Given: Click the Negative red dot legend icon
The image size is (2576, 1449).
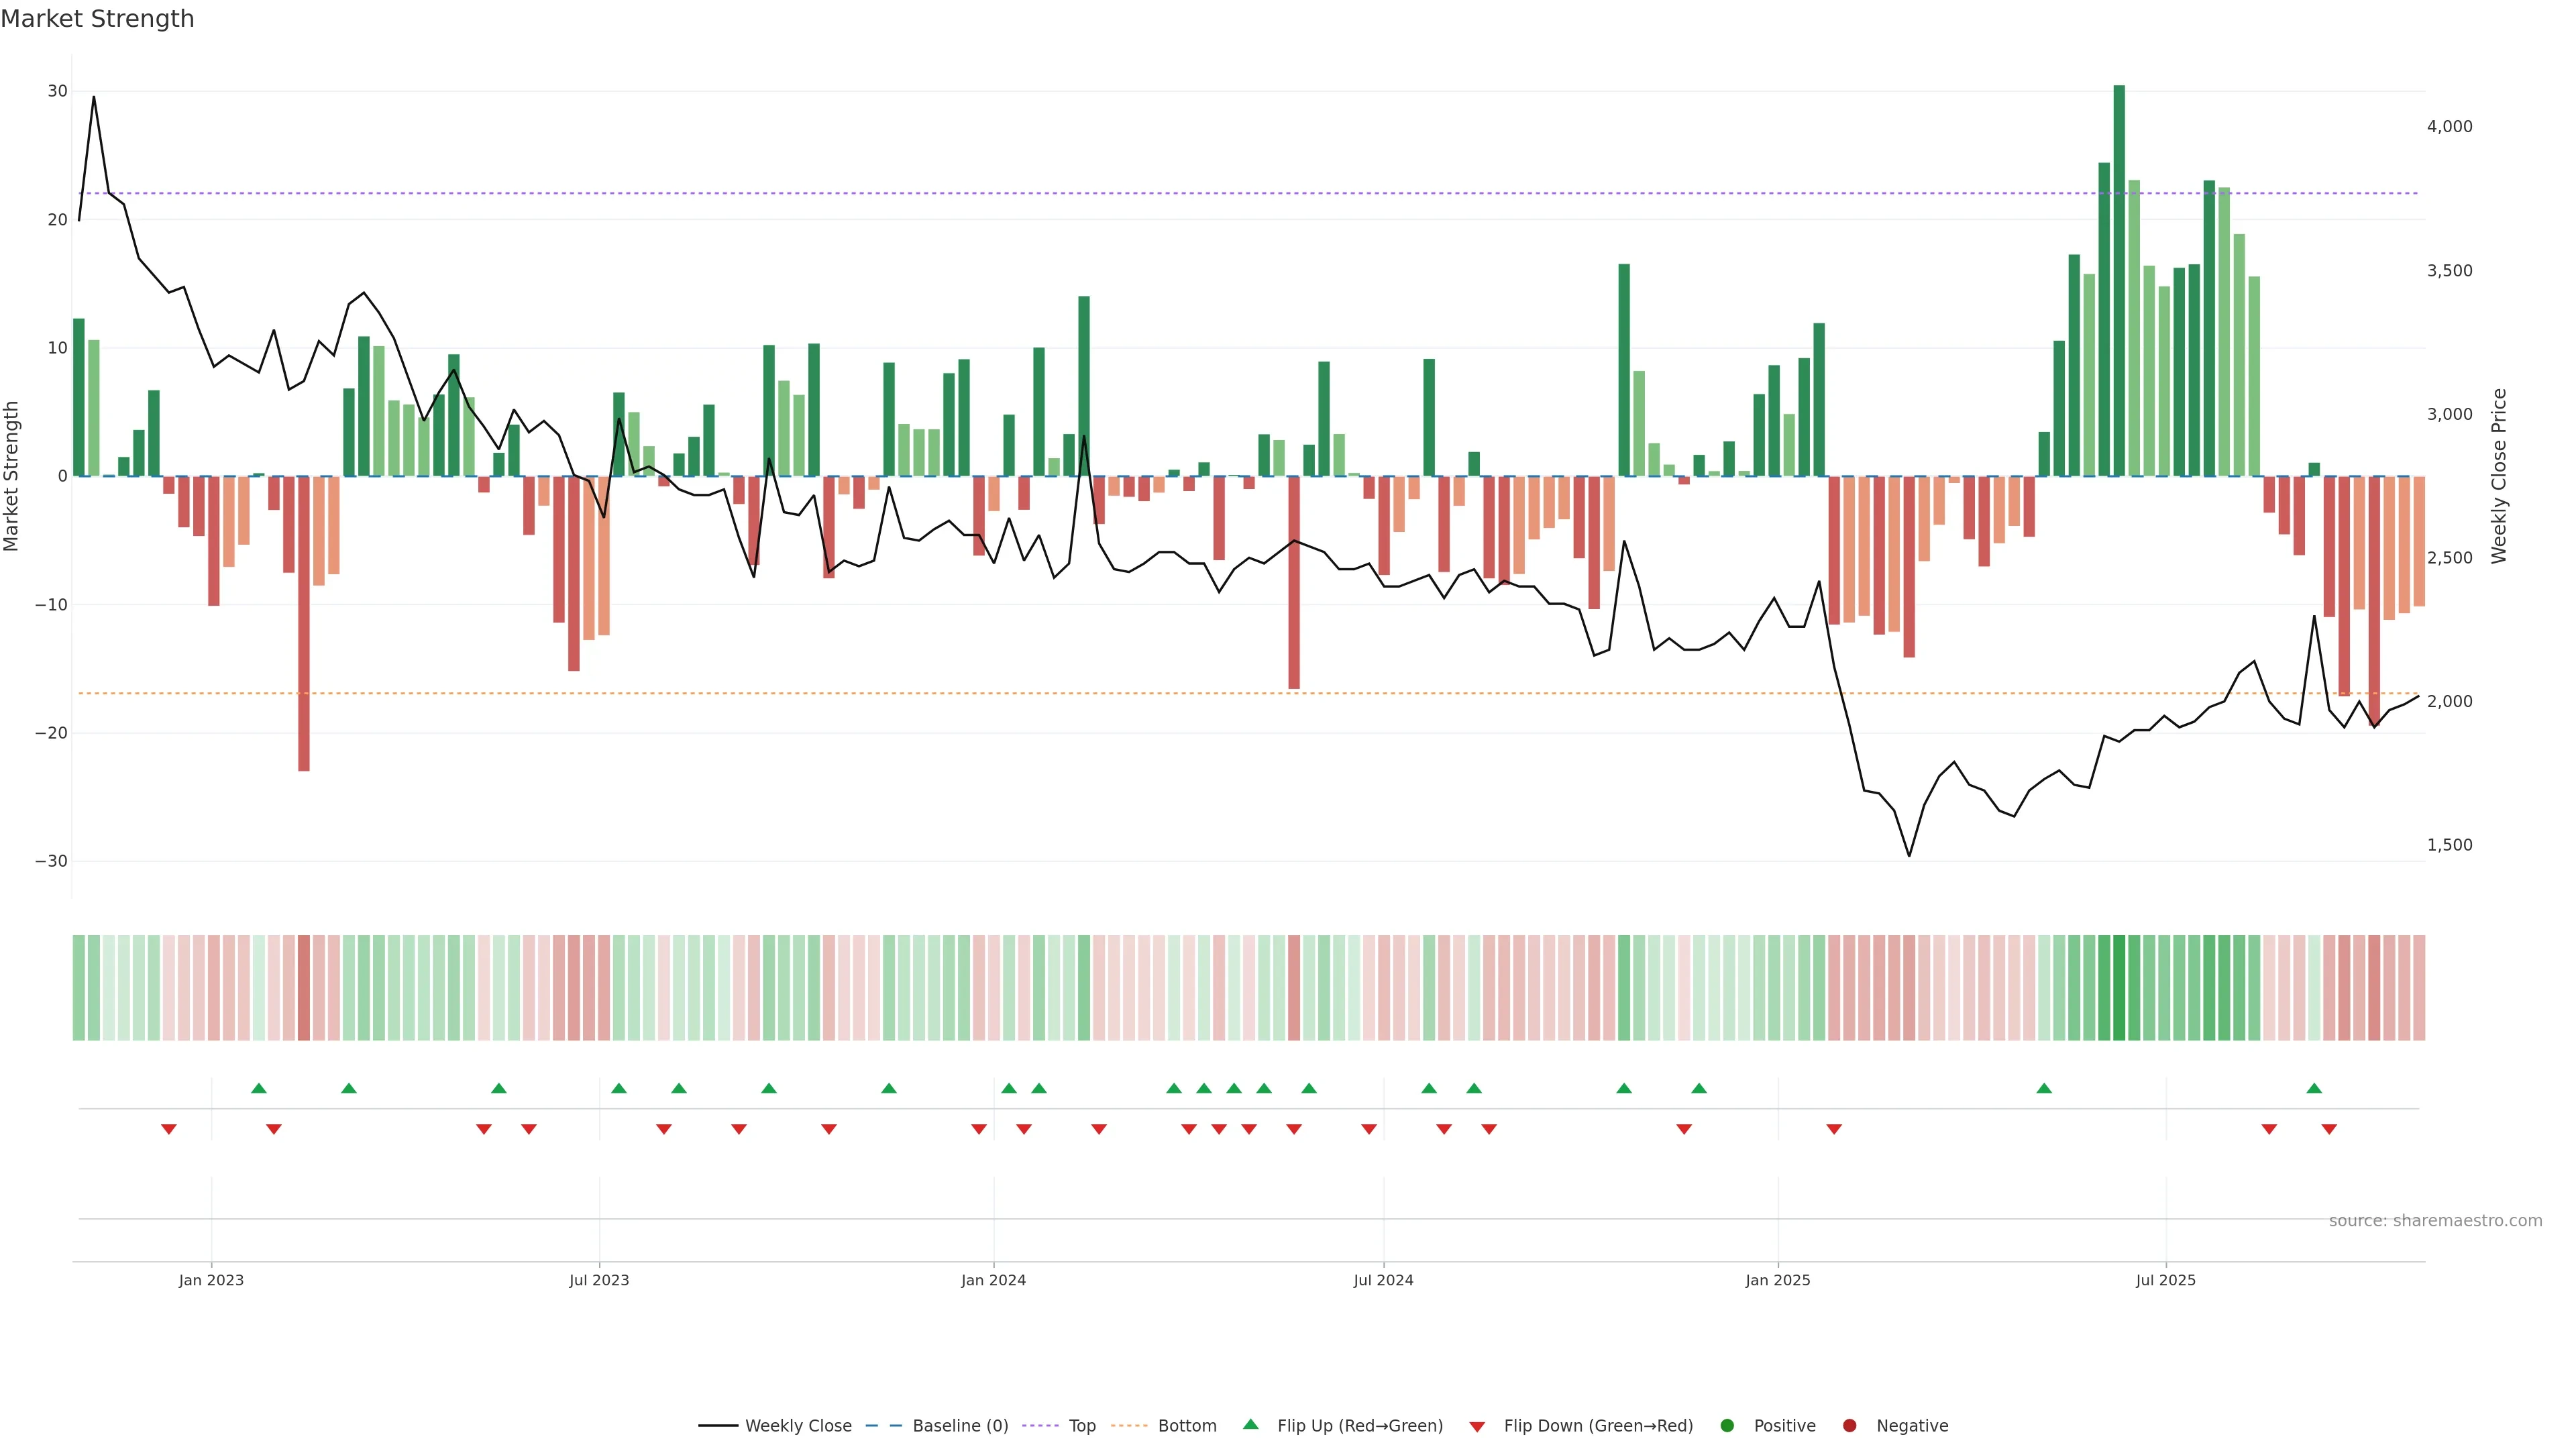Looking at the screenshot, I should (x=1849, y=1426).
